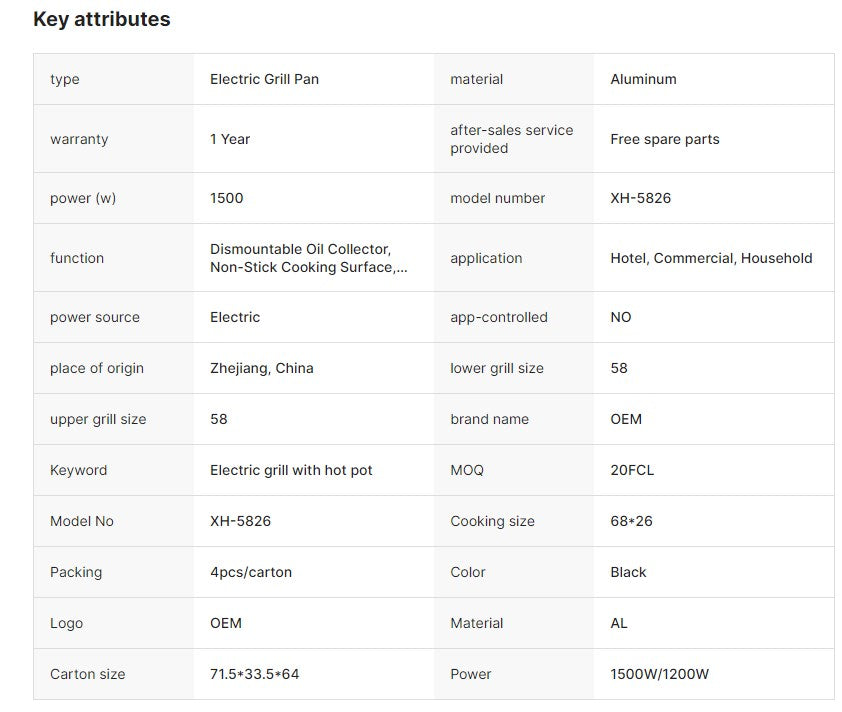Image resolution: width=842 pixels, height=712 pixels.
Task: Click the app-controlled NO value
Action: pos(621,317)
